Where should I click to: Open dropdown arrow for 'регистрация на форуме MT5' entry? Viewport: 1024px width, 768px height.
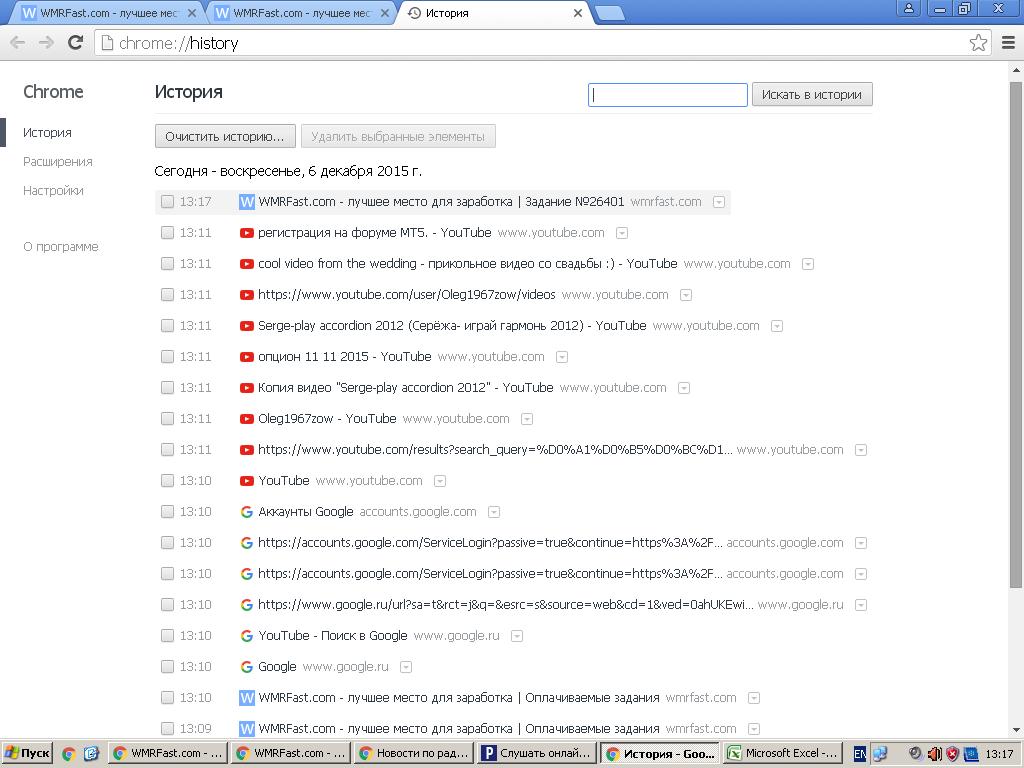[622, 233]
